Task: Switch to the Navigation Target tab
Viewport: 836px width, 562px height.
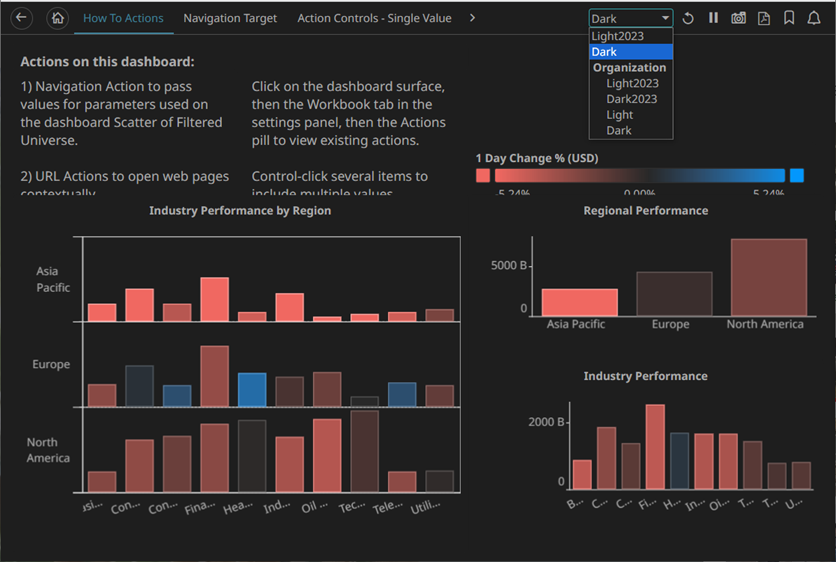Action: point(230,18)
